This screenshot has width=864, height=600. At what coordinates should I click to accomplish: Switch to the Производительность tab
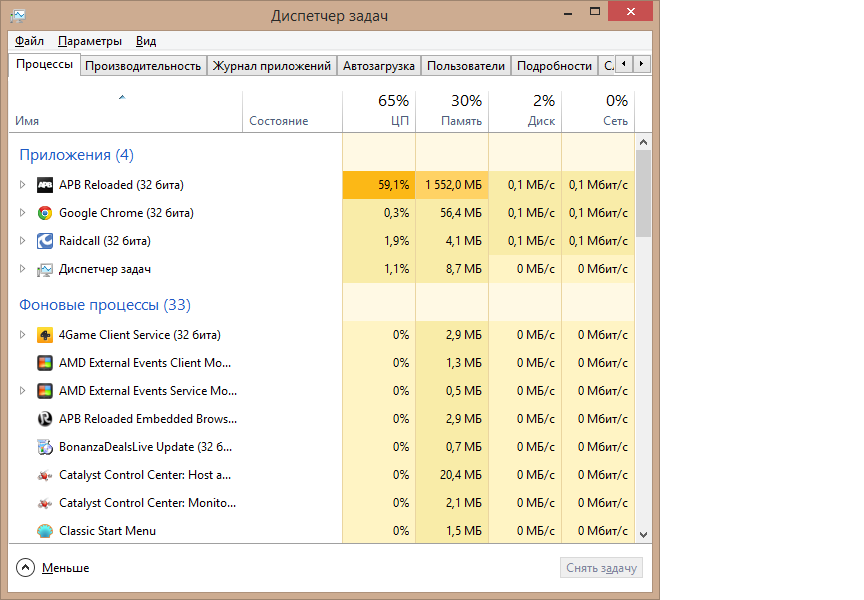(143, 66)
